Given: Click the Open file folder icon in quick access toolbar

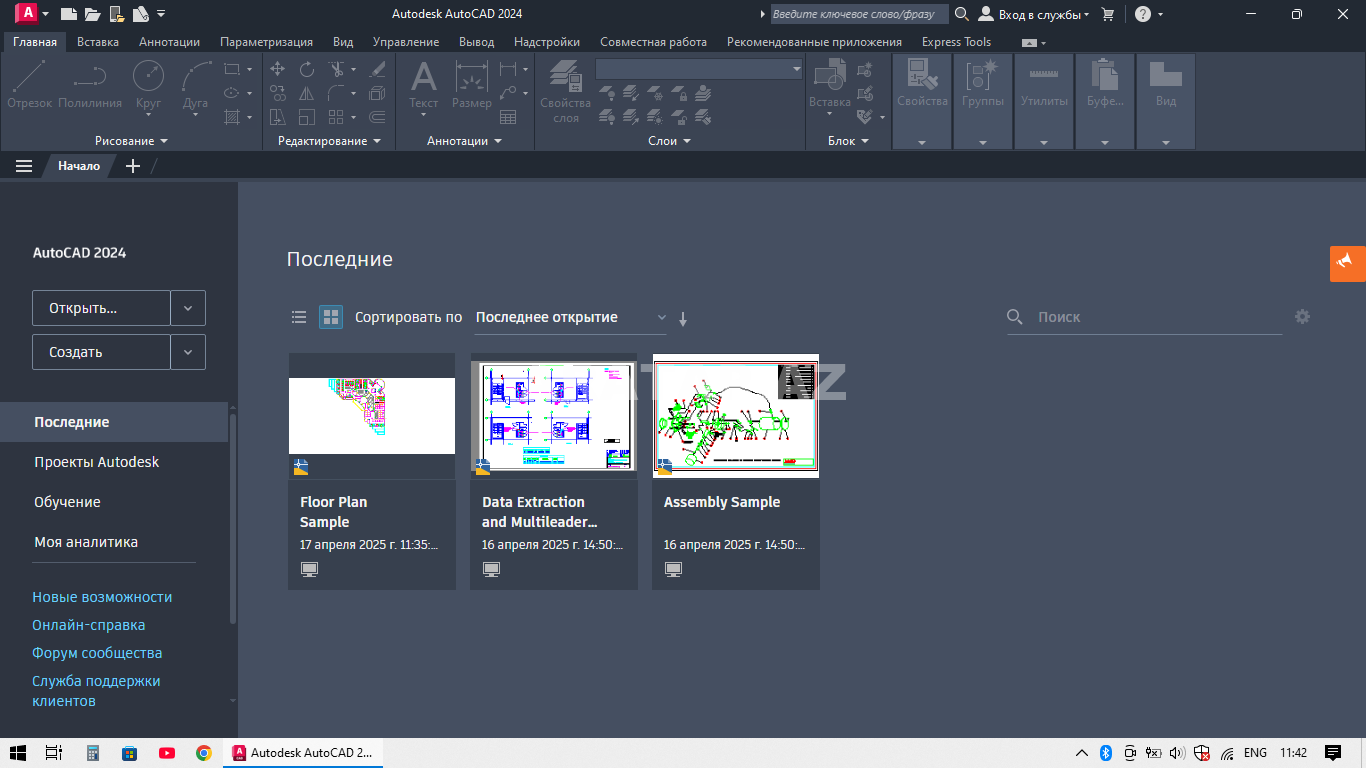Looking at the screenshot, I should coord(93,14).
